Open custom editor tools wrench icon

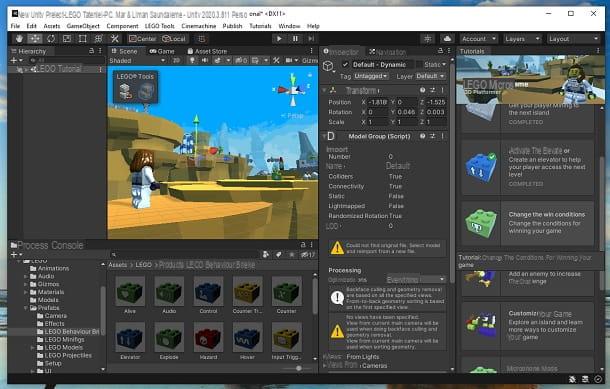(114, 39)
